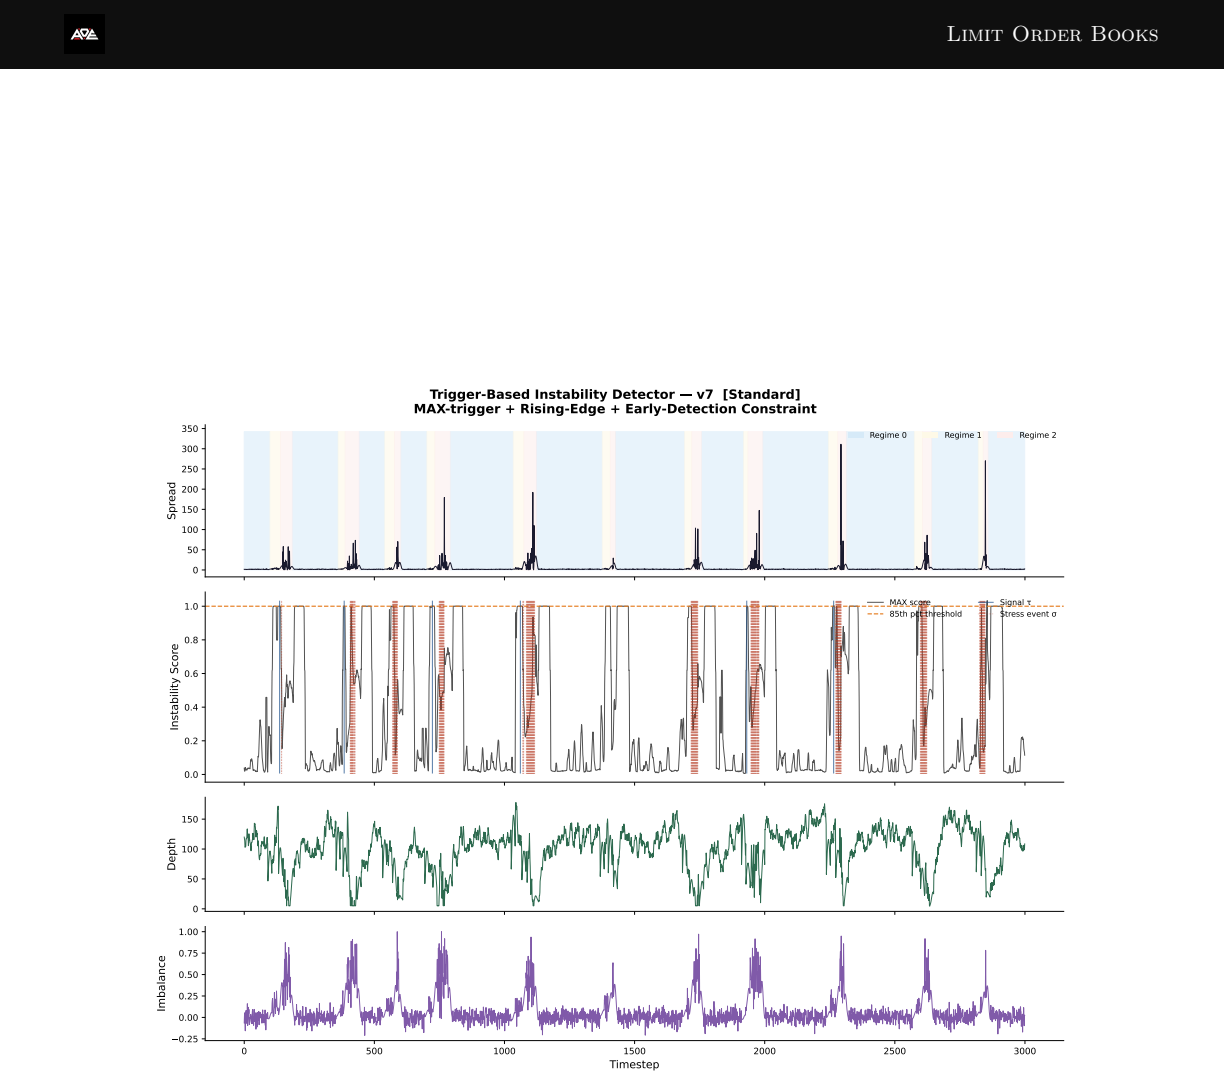
Task: Click the x-axis tick label 2500
Action: click(x=895, y=1051)
